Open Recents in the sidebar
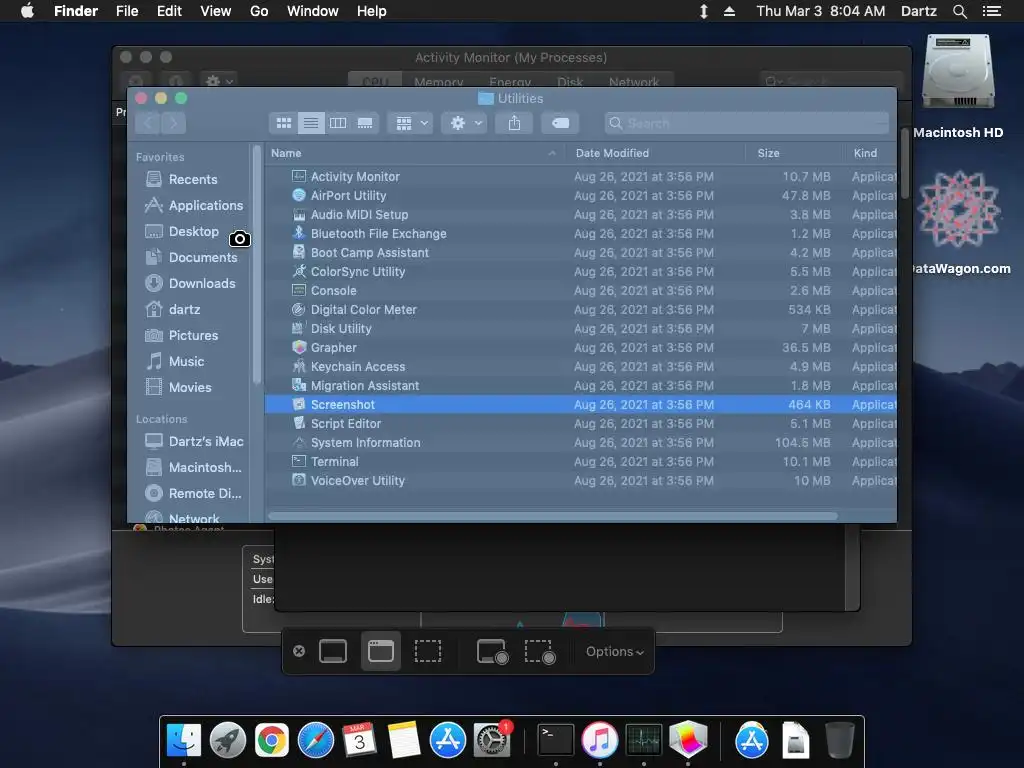The image size is (1024, 768). point(193,179)
